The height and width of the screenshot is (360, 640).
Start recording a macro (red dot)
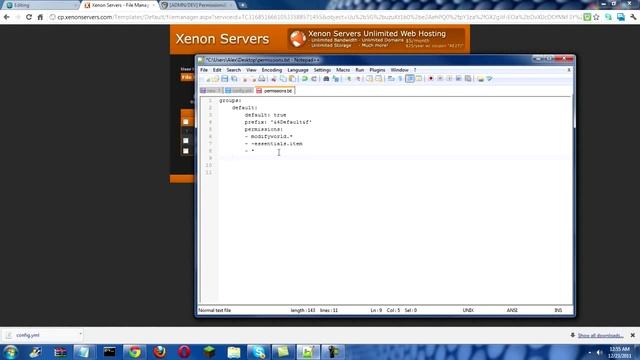431,78
